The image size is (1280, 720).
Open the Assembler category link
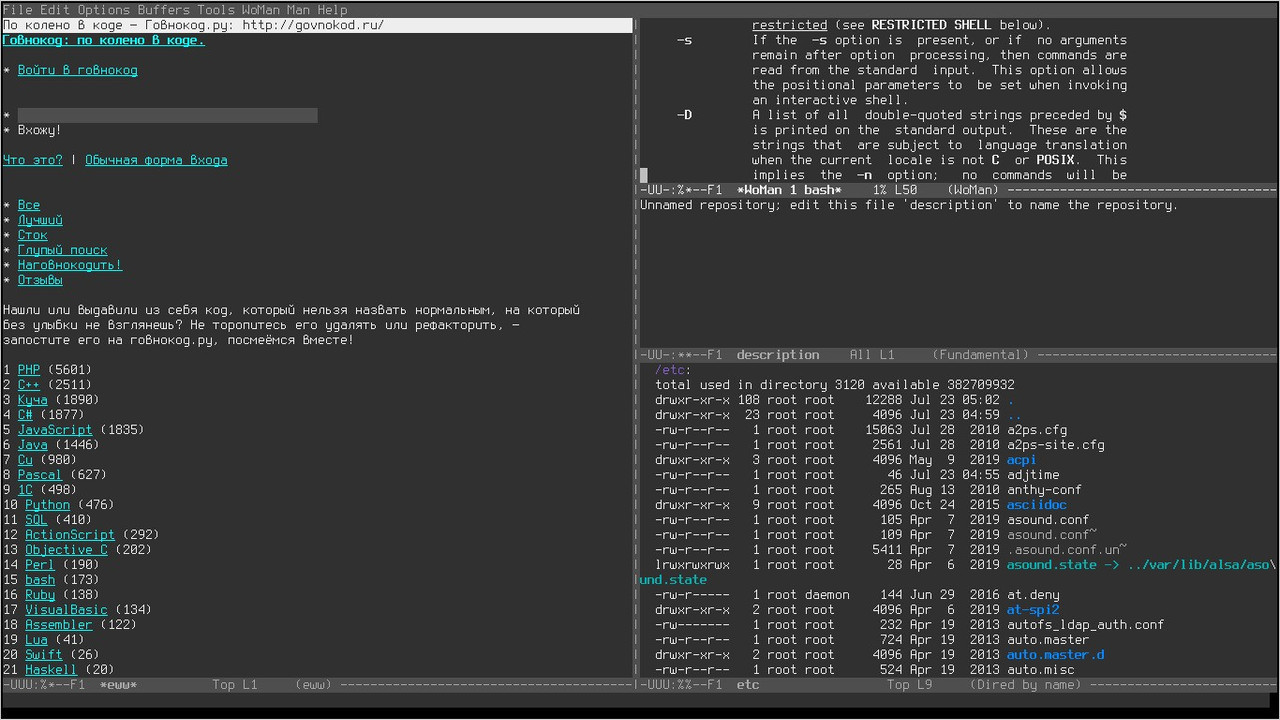click(59, 625)
